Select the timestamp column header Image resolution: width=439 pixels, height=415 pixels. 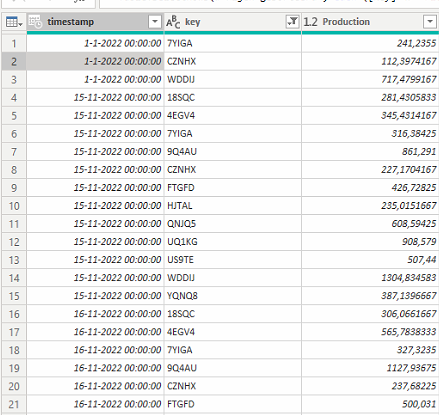point(95,22)
